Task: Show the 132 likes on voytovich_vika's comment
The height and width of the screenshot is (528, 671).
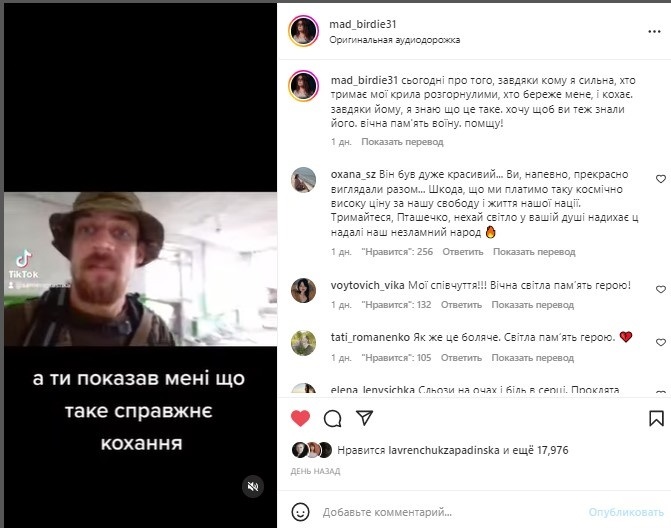Action: pyautogui.click(x=396, y=305)
